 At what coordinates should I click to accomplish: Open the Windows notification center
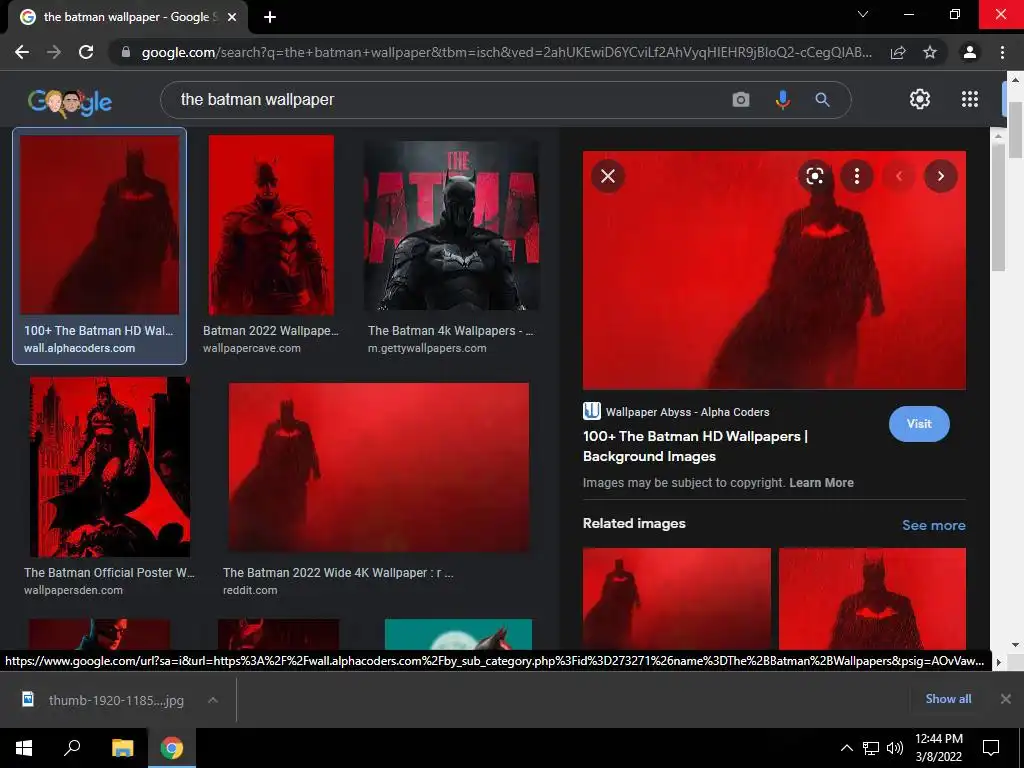tap(991, 748)
